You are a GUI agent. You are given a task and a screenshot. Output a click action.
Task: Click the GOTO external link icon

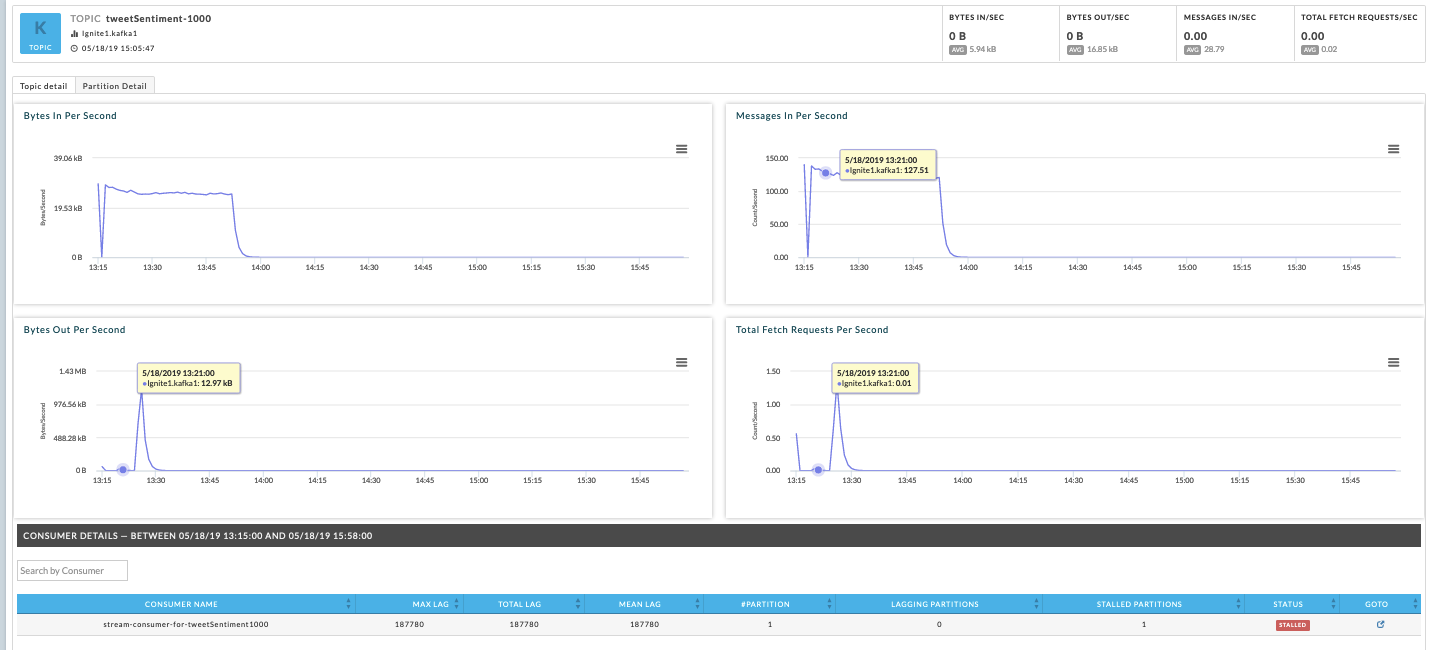[1381, 625]
